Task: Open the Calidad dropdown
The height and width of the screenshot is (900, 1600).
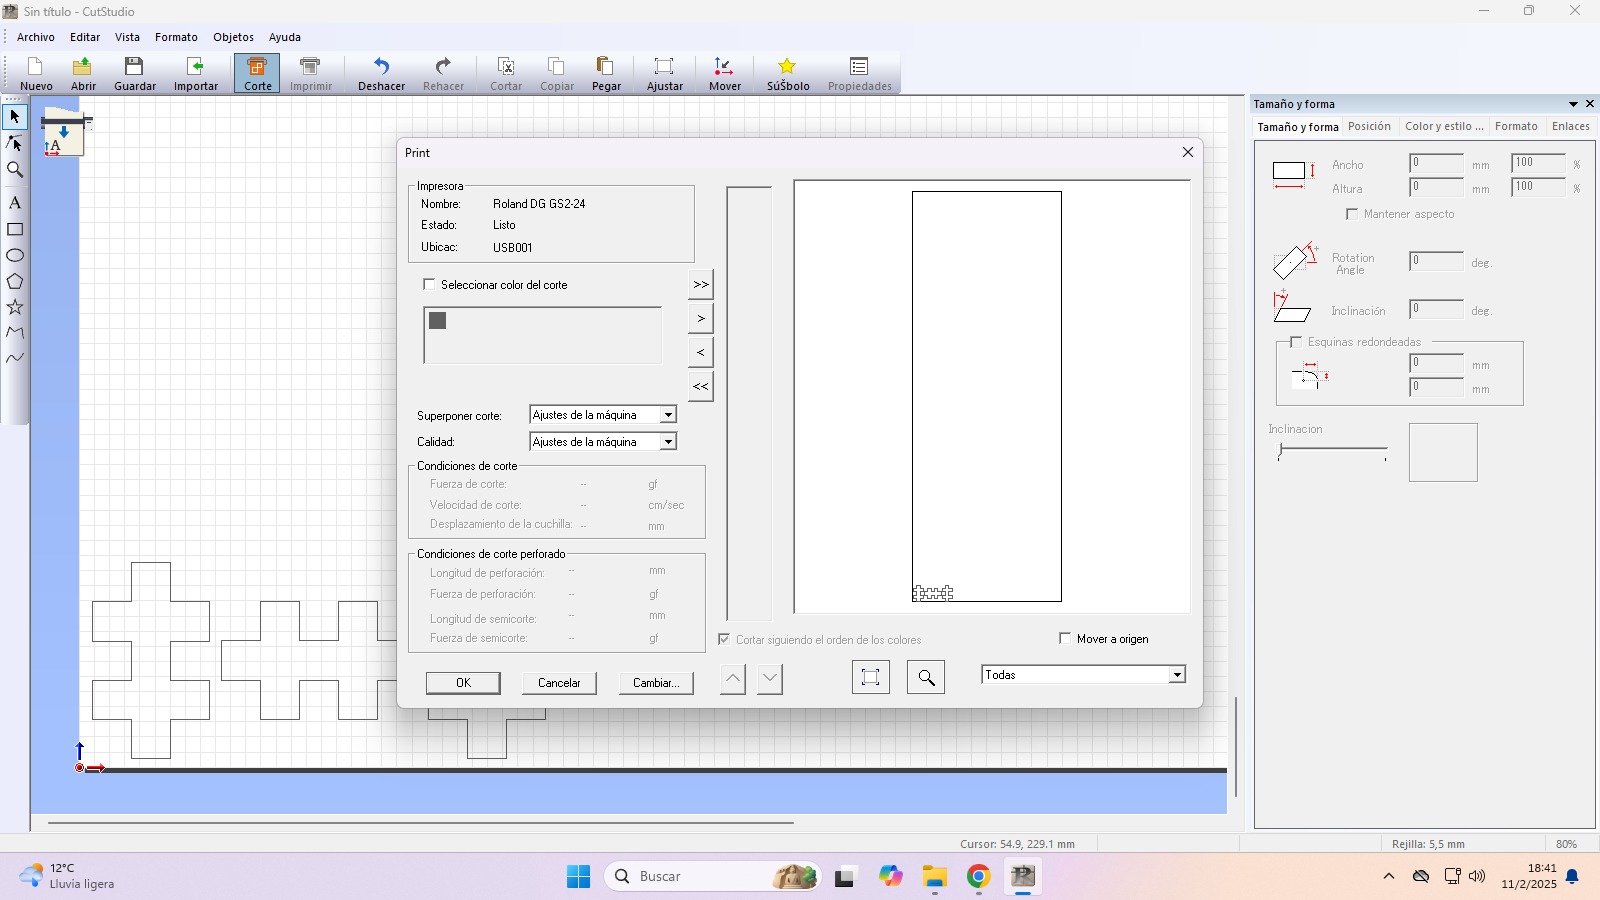Action: (668, 442)
